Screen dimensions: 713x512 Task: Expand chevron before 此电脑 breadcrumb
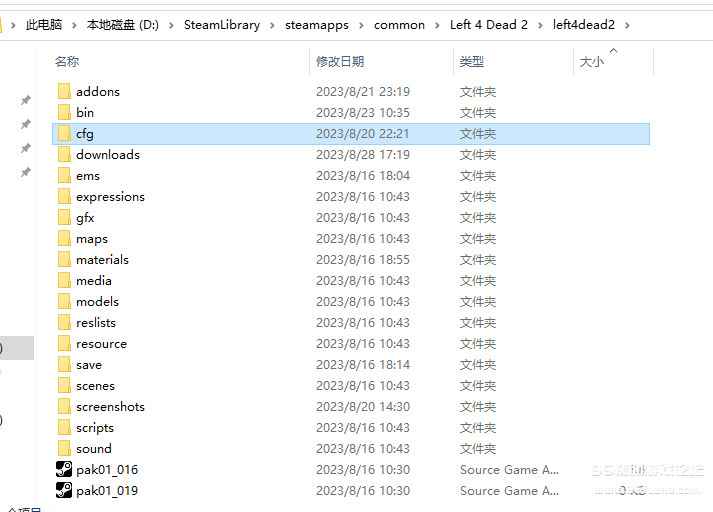tap(13, 25)
